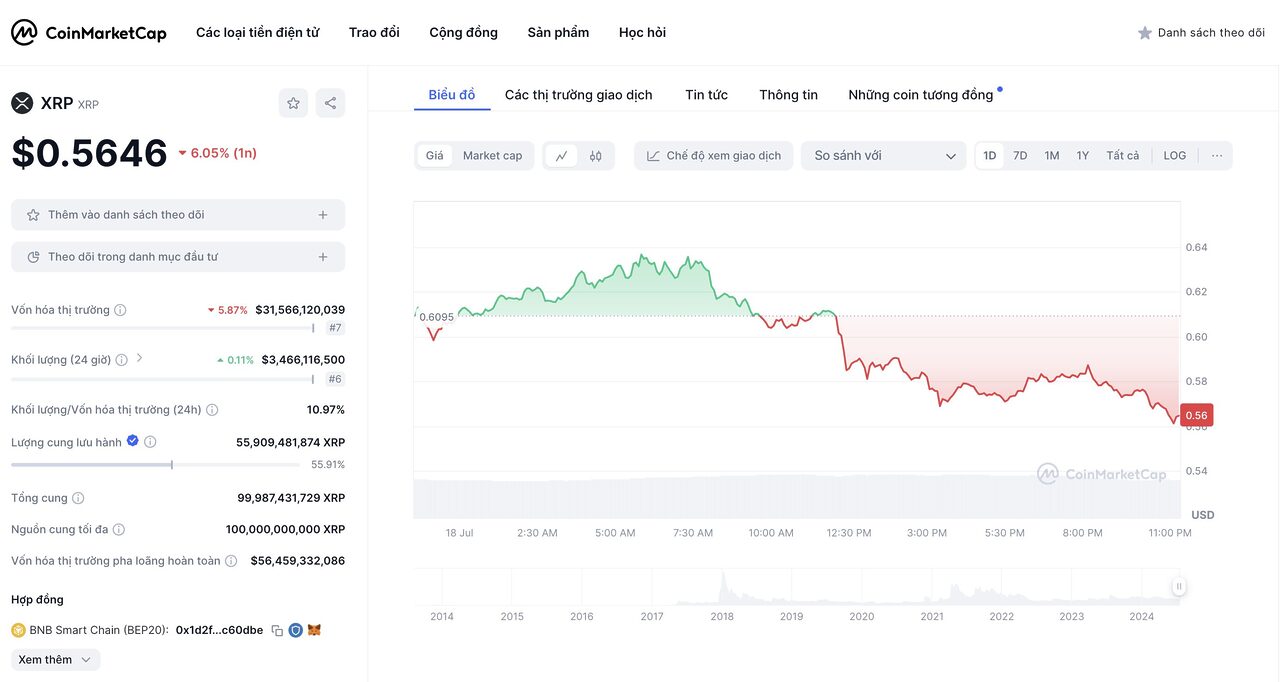The height and width of the screenshot is (682, 1280).
Task: Click the share icon next to XRP
Action: point(330,103)
